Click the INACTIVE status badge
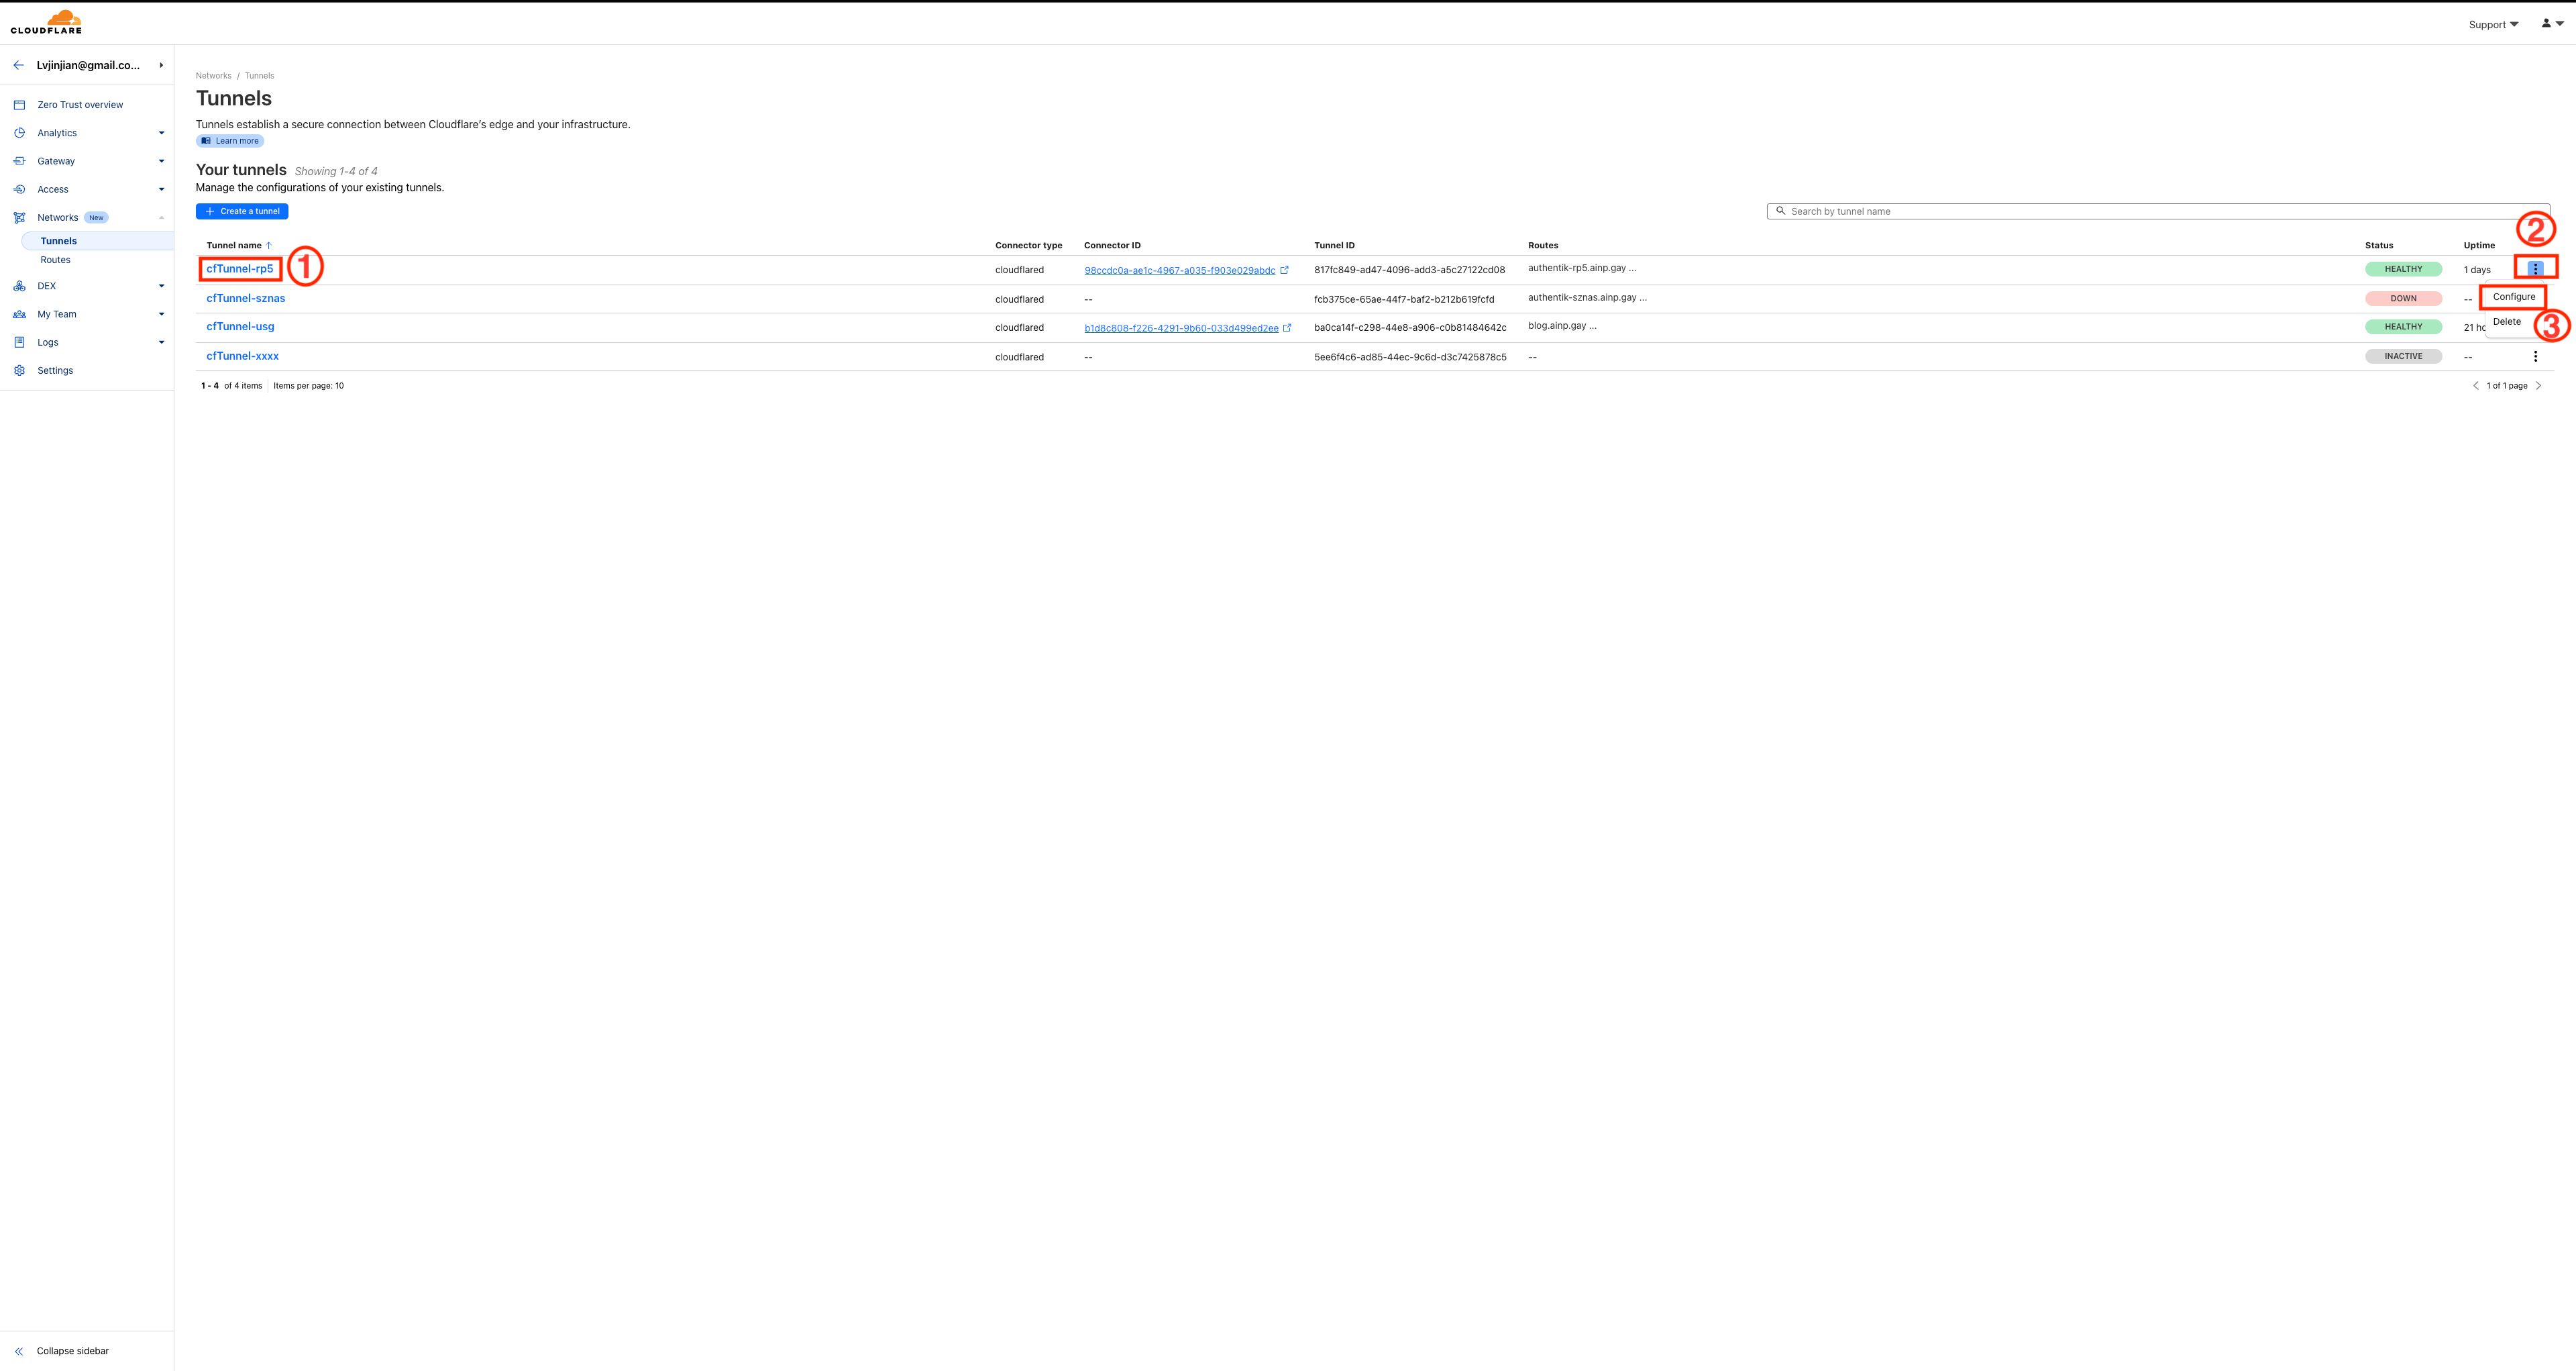Screen dimensions: 2576x1371 coord(2403,356)
